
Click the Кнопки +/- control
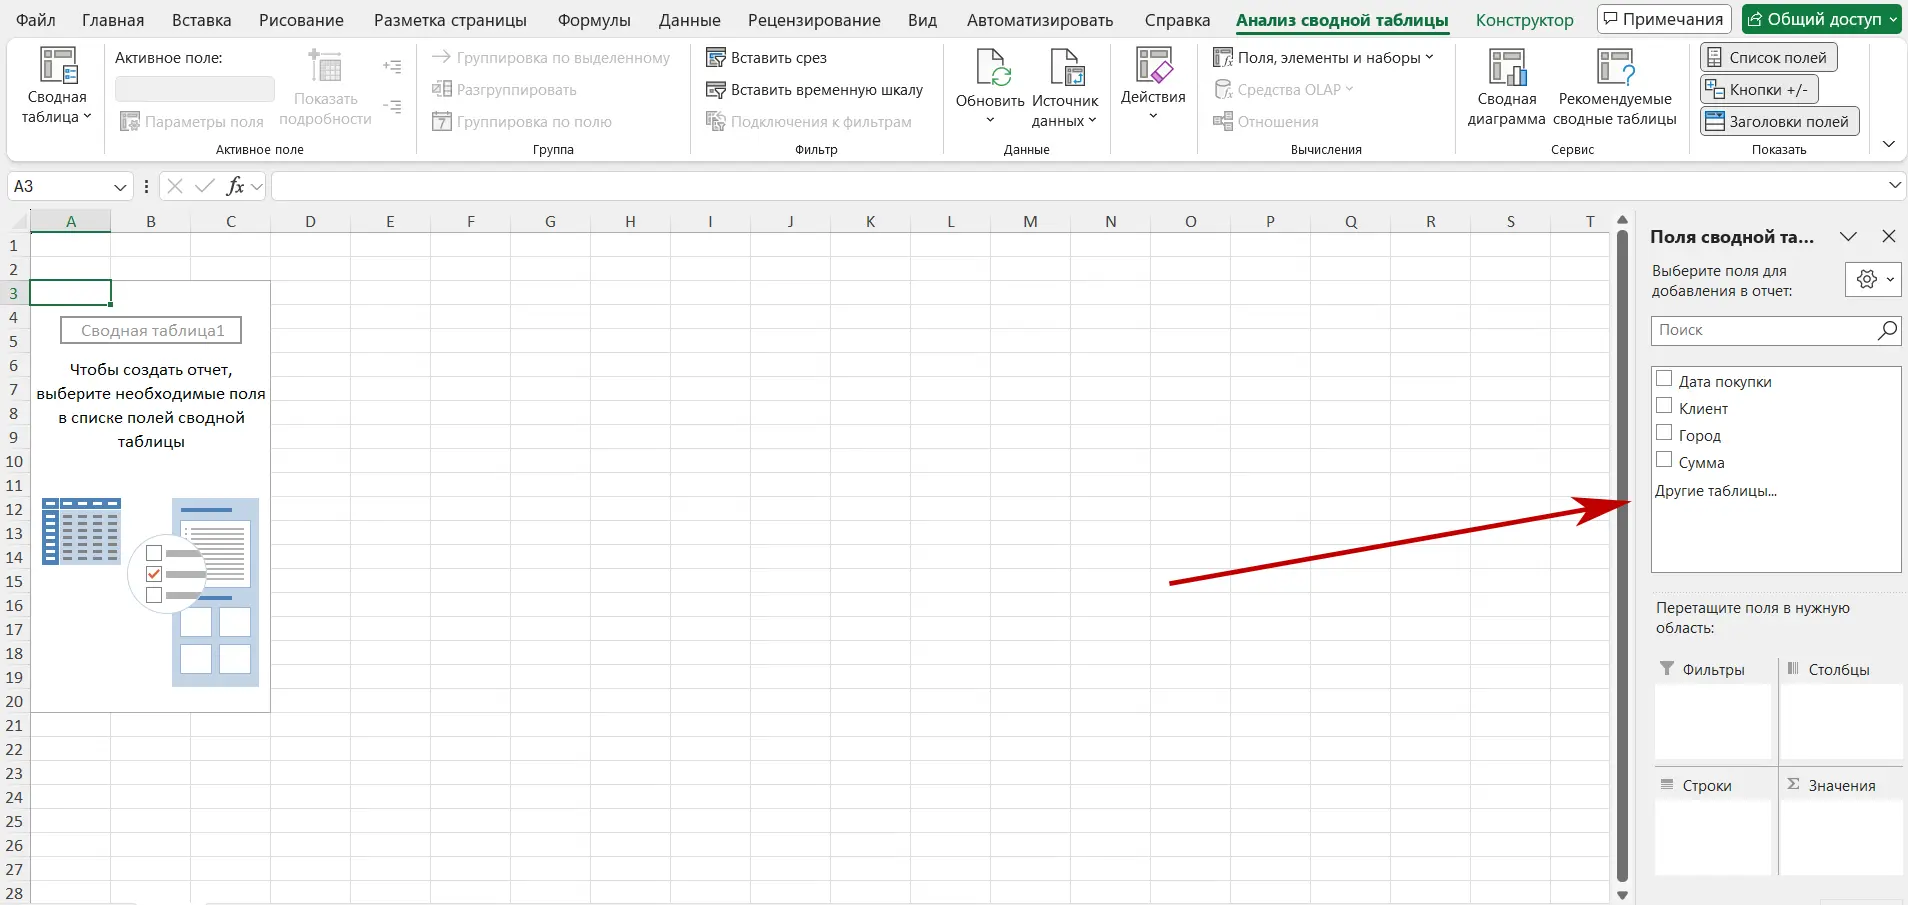click(x=1758, y=89)
